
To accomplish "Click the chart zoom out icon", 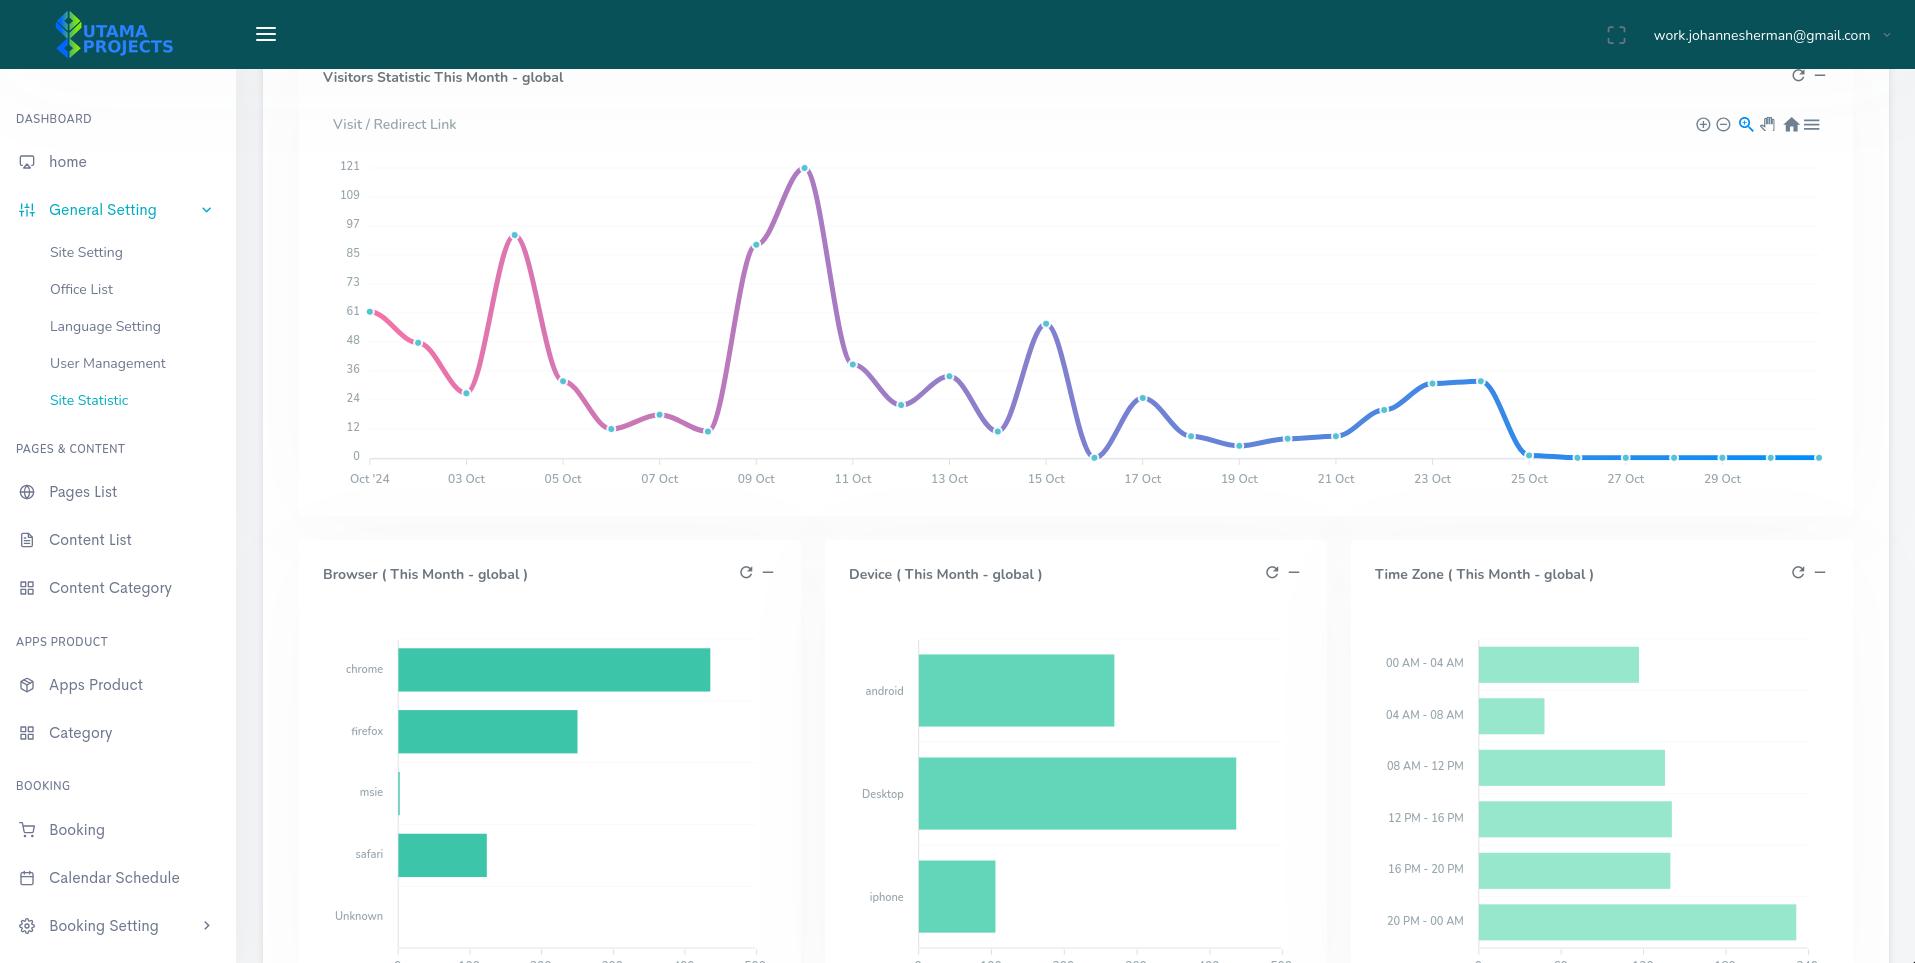I will pos(1723,125).
